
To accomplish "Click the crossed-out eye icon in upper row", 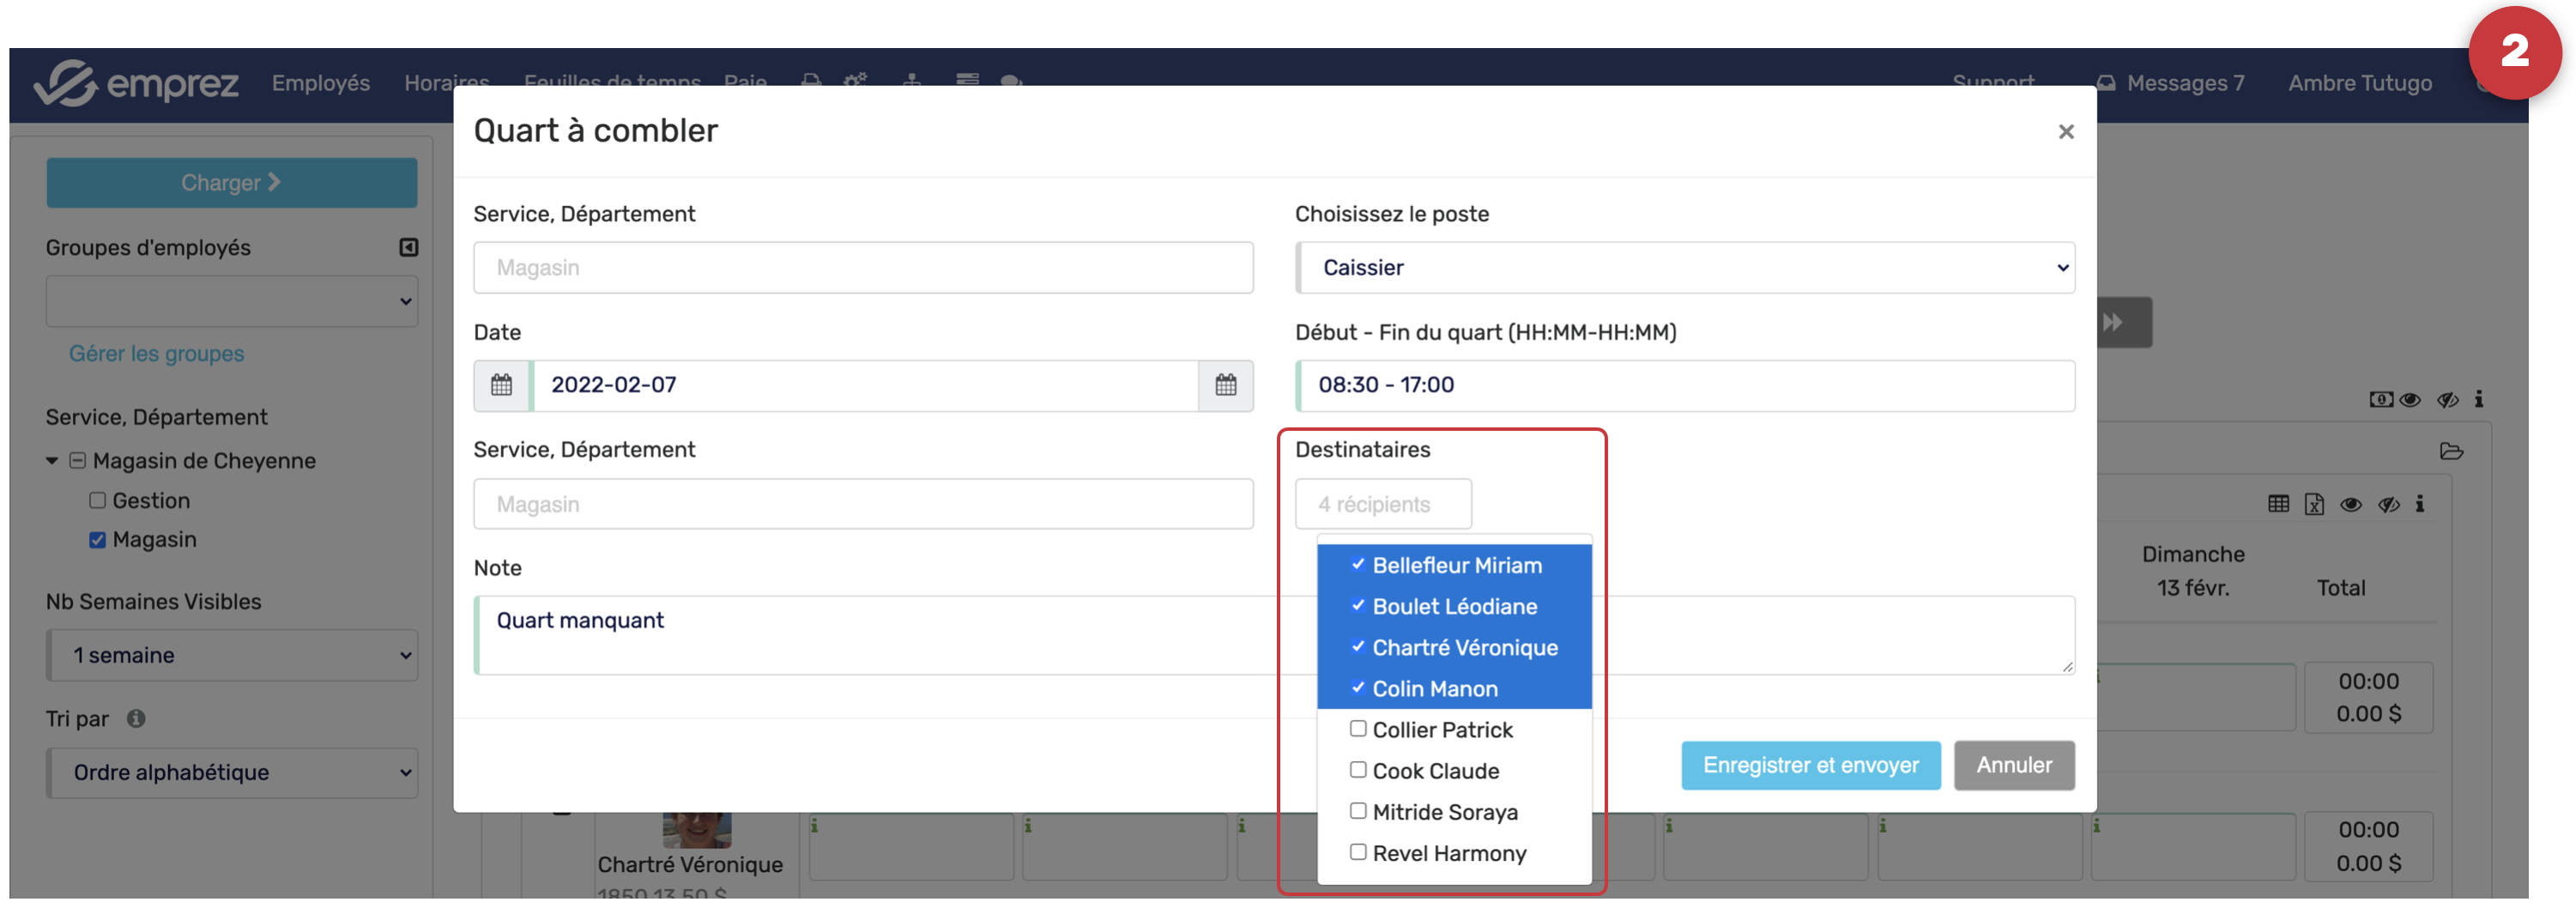I will (2447, 400).
